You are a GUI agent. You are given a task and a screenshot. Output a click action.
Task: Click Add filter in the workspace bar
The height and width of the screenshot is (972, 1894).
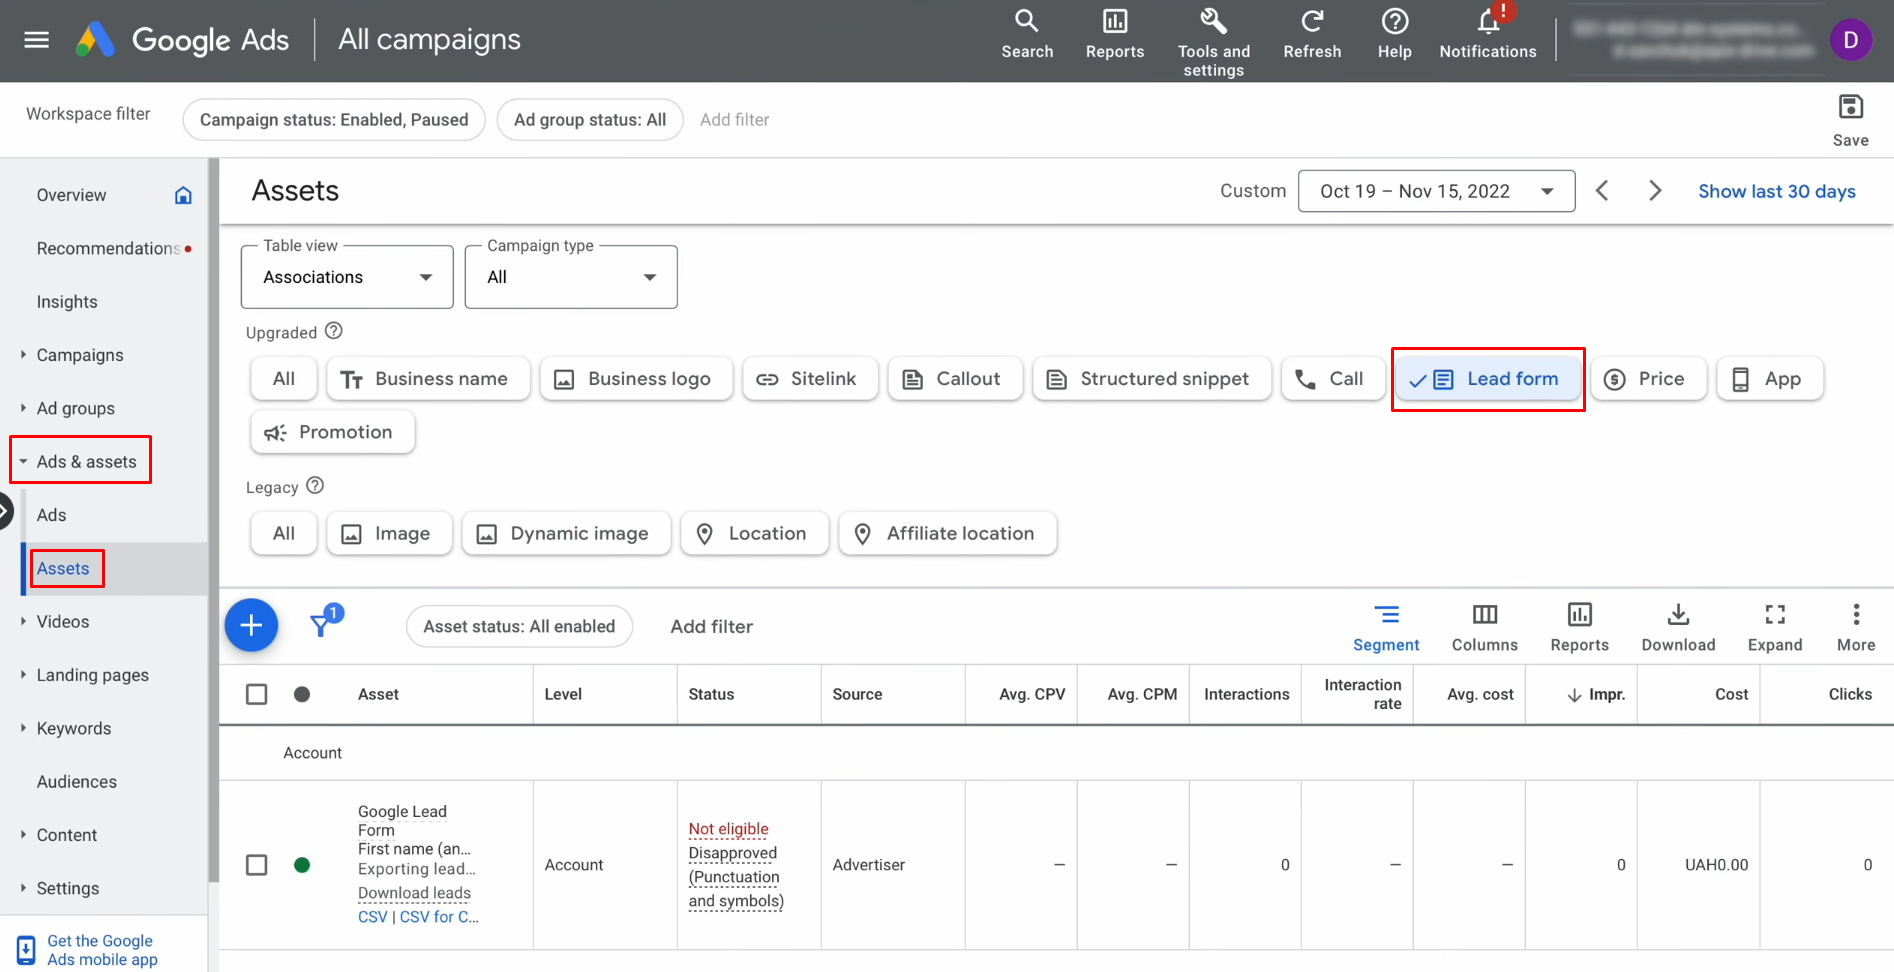pos(734,119)
